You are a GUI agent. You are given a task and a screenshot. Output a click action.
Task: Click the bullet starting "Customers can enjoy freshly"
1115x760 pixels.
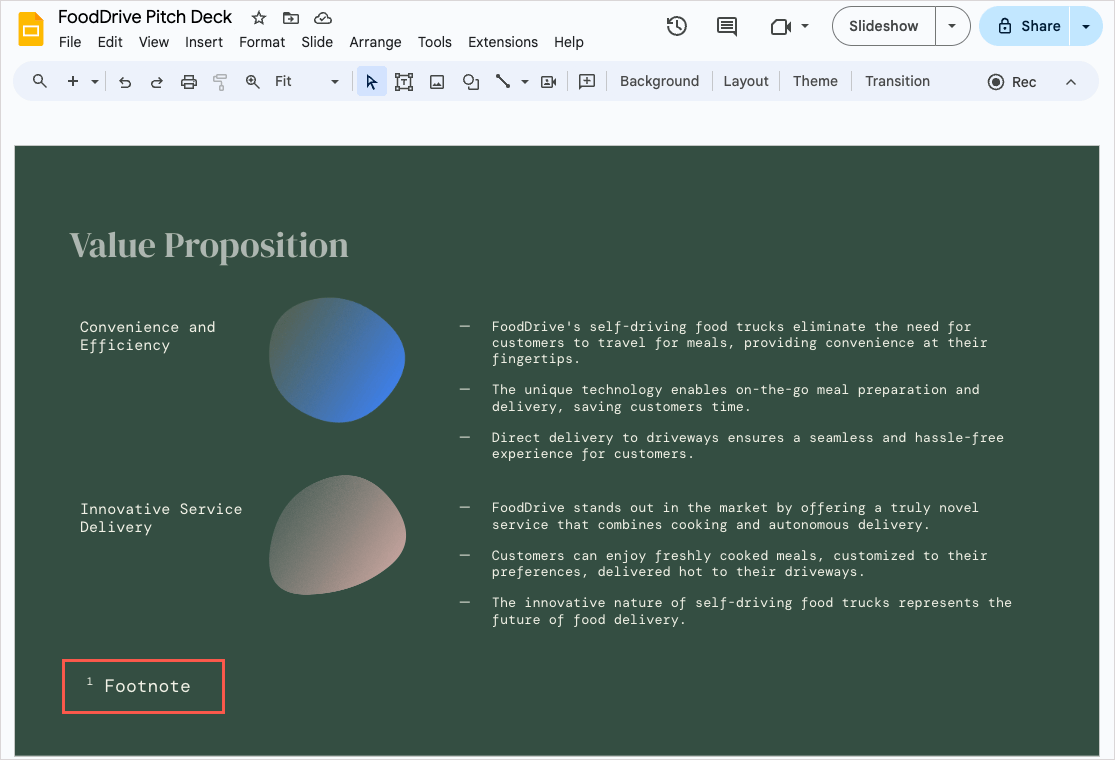(739, 564)
